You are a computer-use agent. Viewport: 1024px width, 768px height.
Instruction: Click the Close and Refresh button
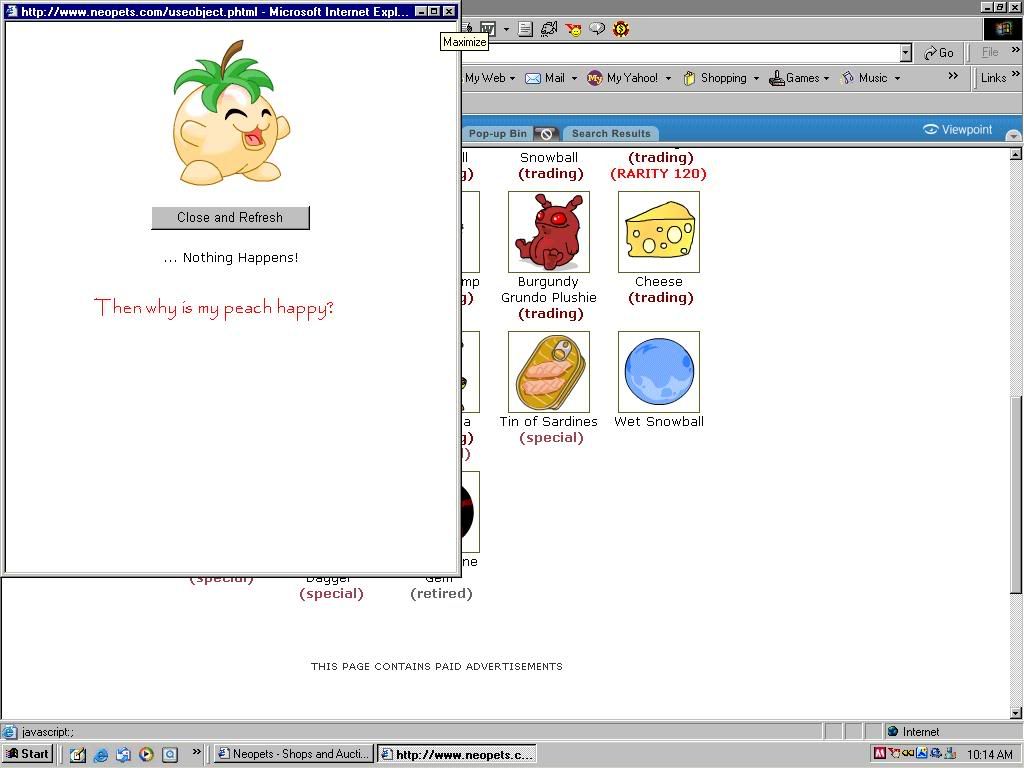coord(230,217)
